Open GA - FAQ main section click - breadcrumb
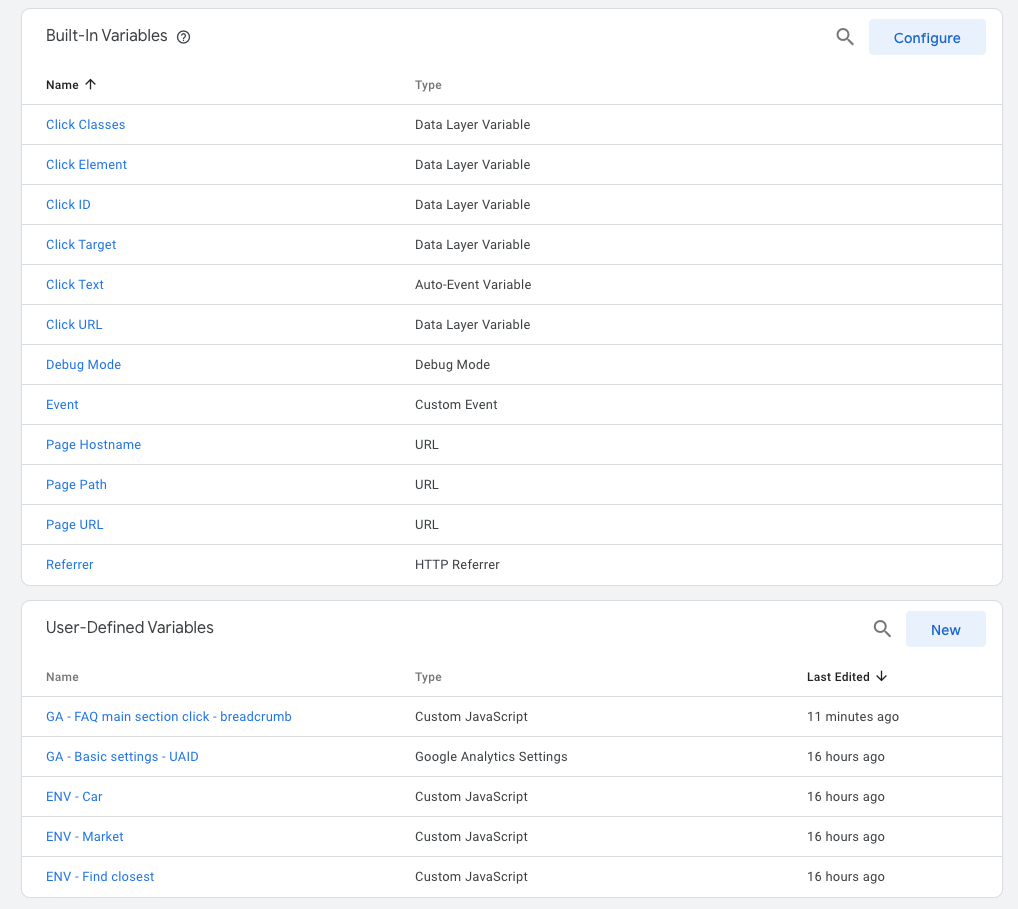This screenshot has width=1018, height=909. point(169,717)
